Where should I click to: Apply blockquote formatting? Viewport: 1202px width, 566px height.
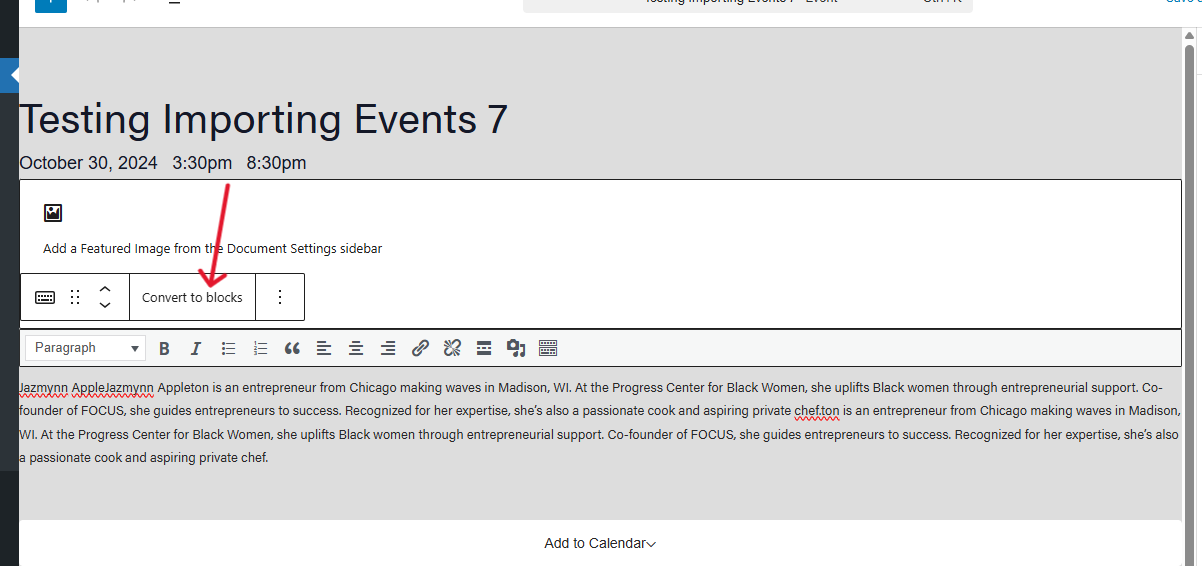click(292, 348)
